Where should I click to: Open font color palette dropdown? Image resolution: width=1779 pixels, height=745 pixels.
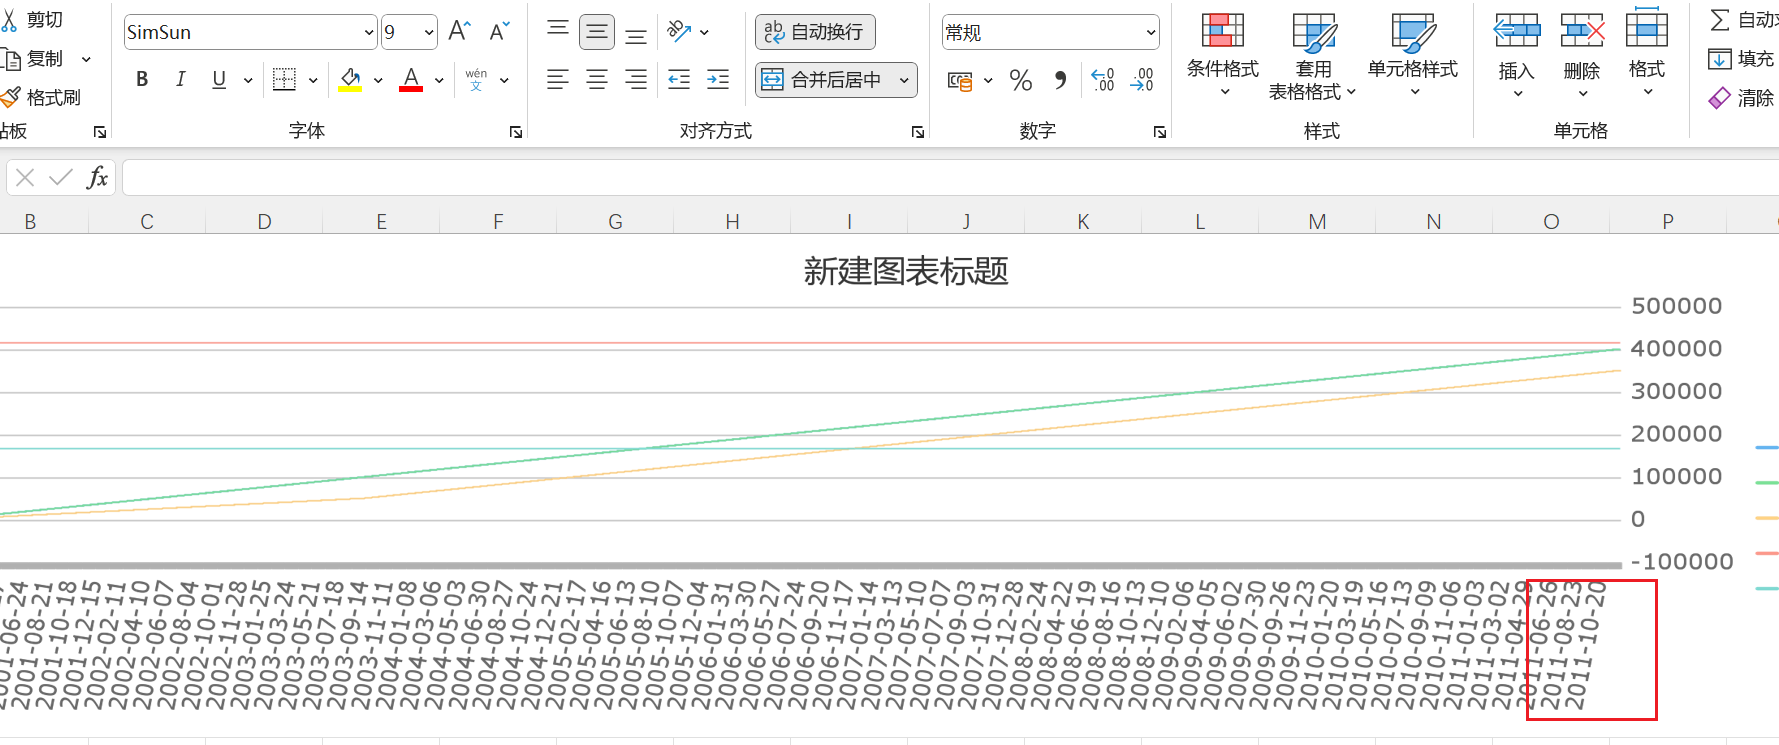pos(439,80)
